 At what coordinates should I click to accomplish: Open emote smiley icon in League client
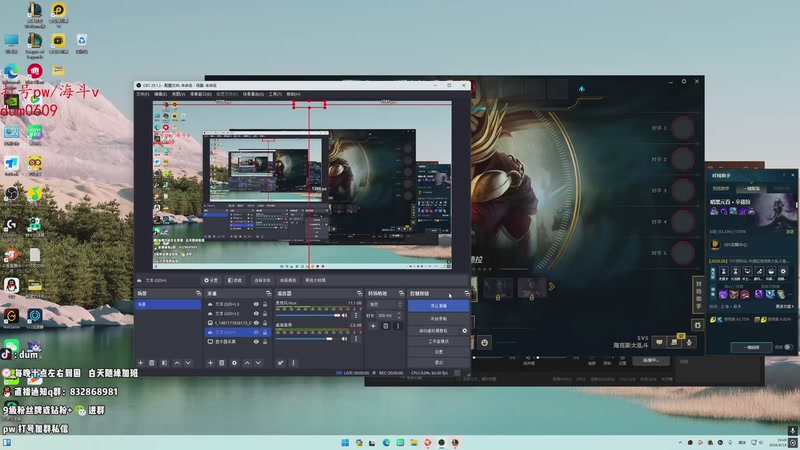click(x=484, y=342)
